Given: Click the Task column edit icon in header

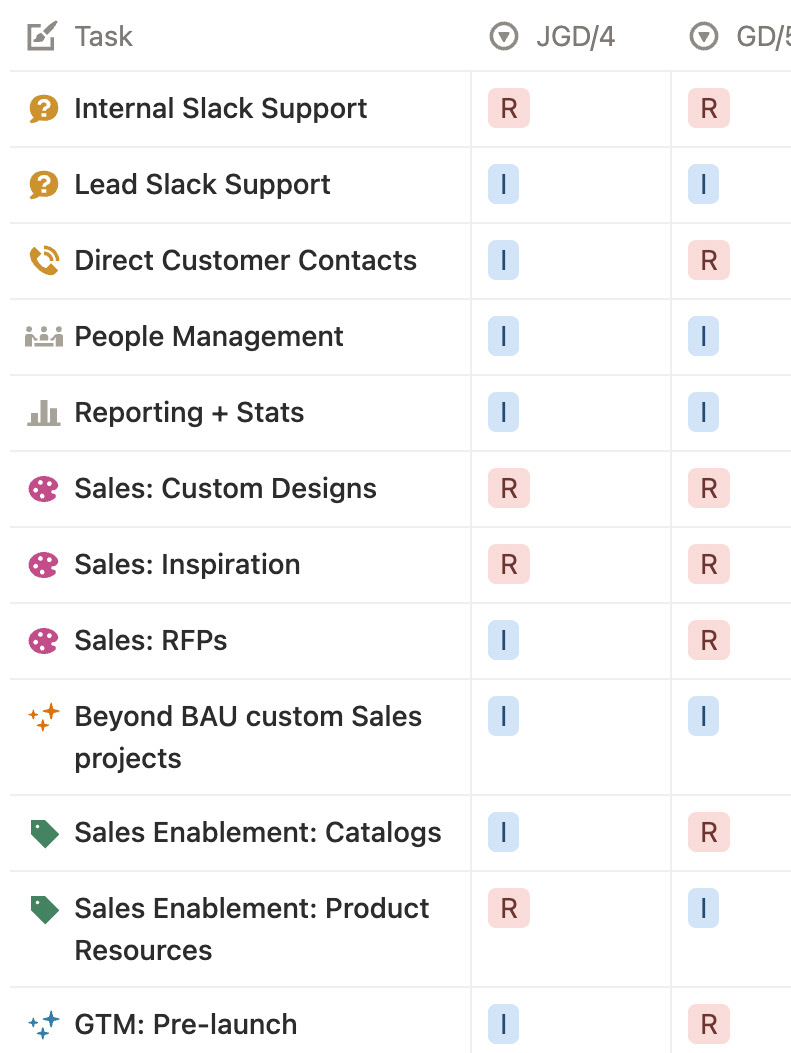Looking at the screenshot, I should [42, 36].
